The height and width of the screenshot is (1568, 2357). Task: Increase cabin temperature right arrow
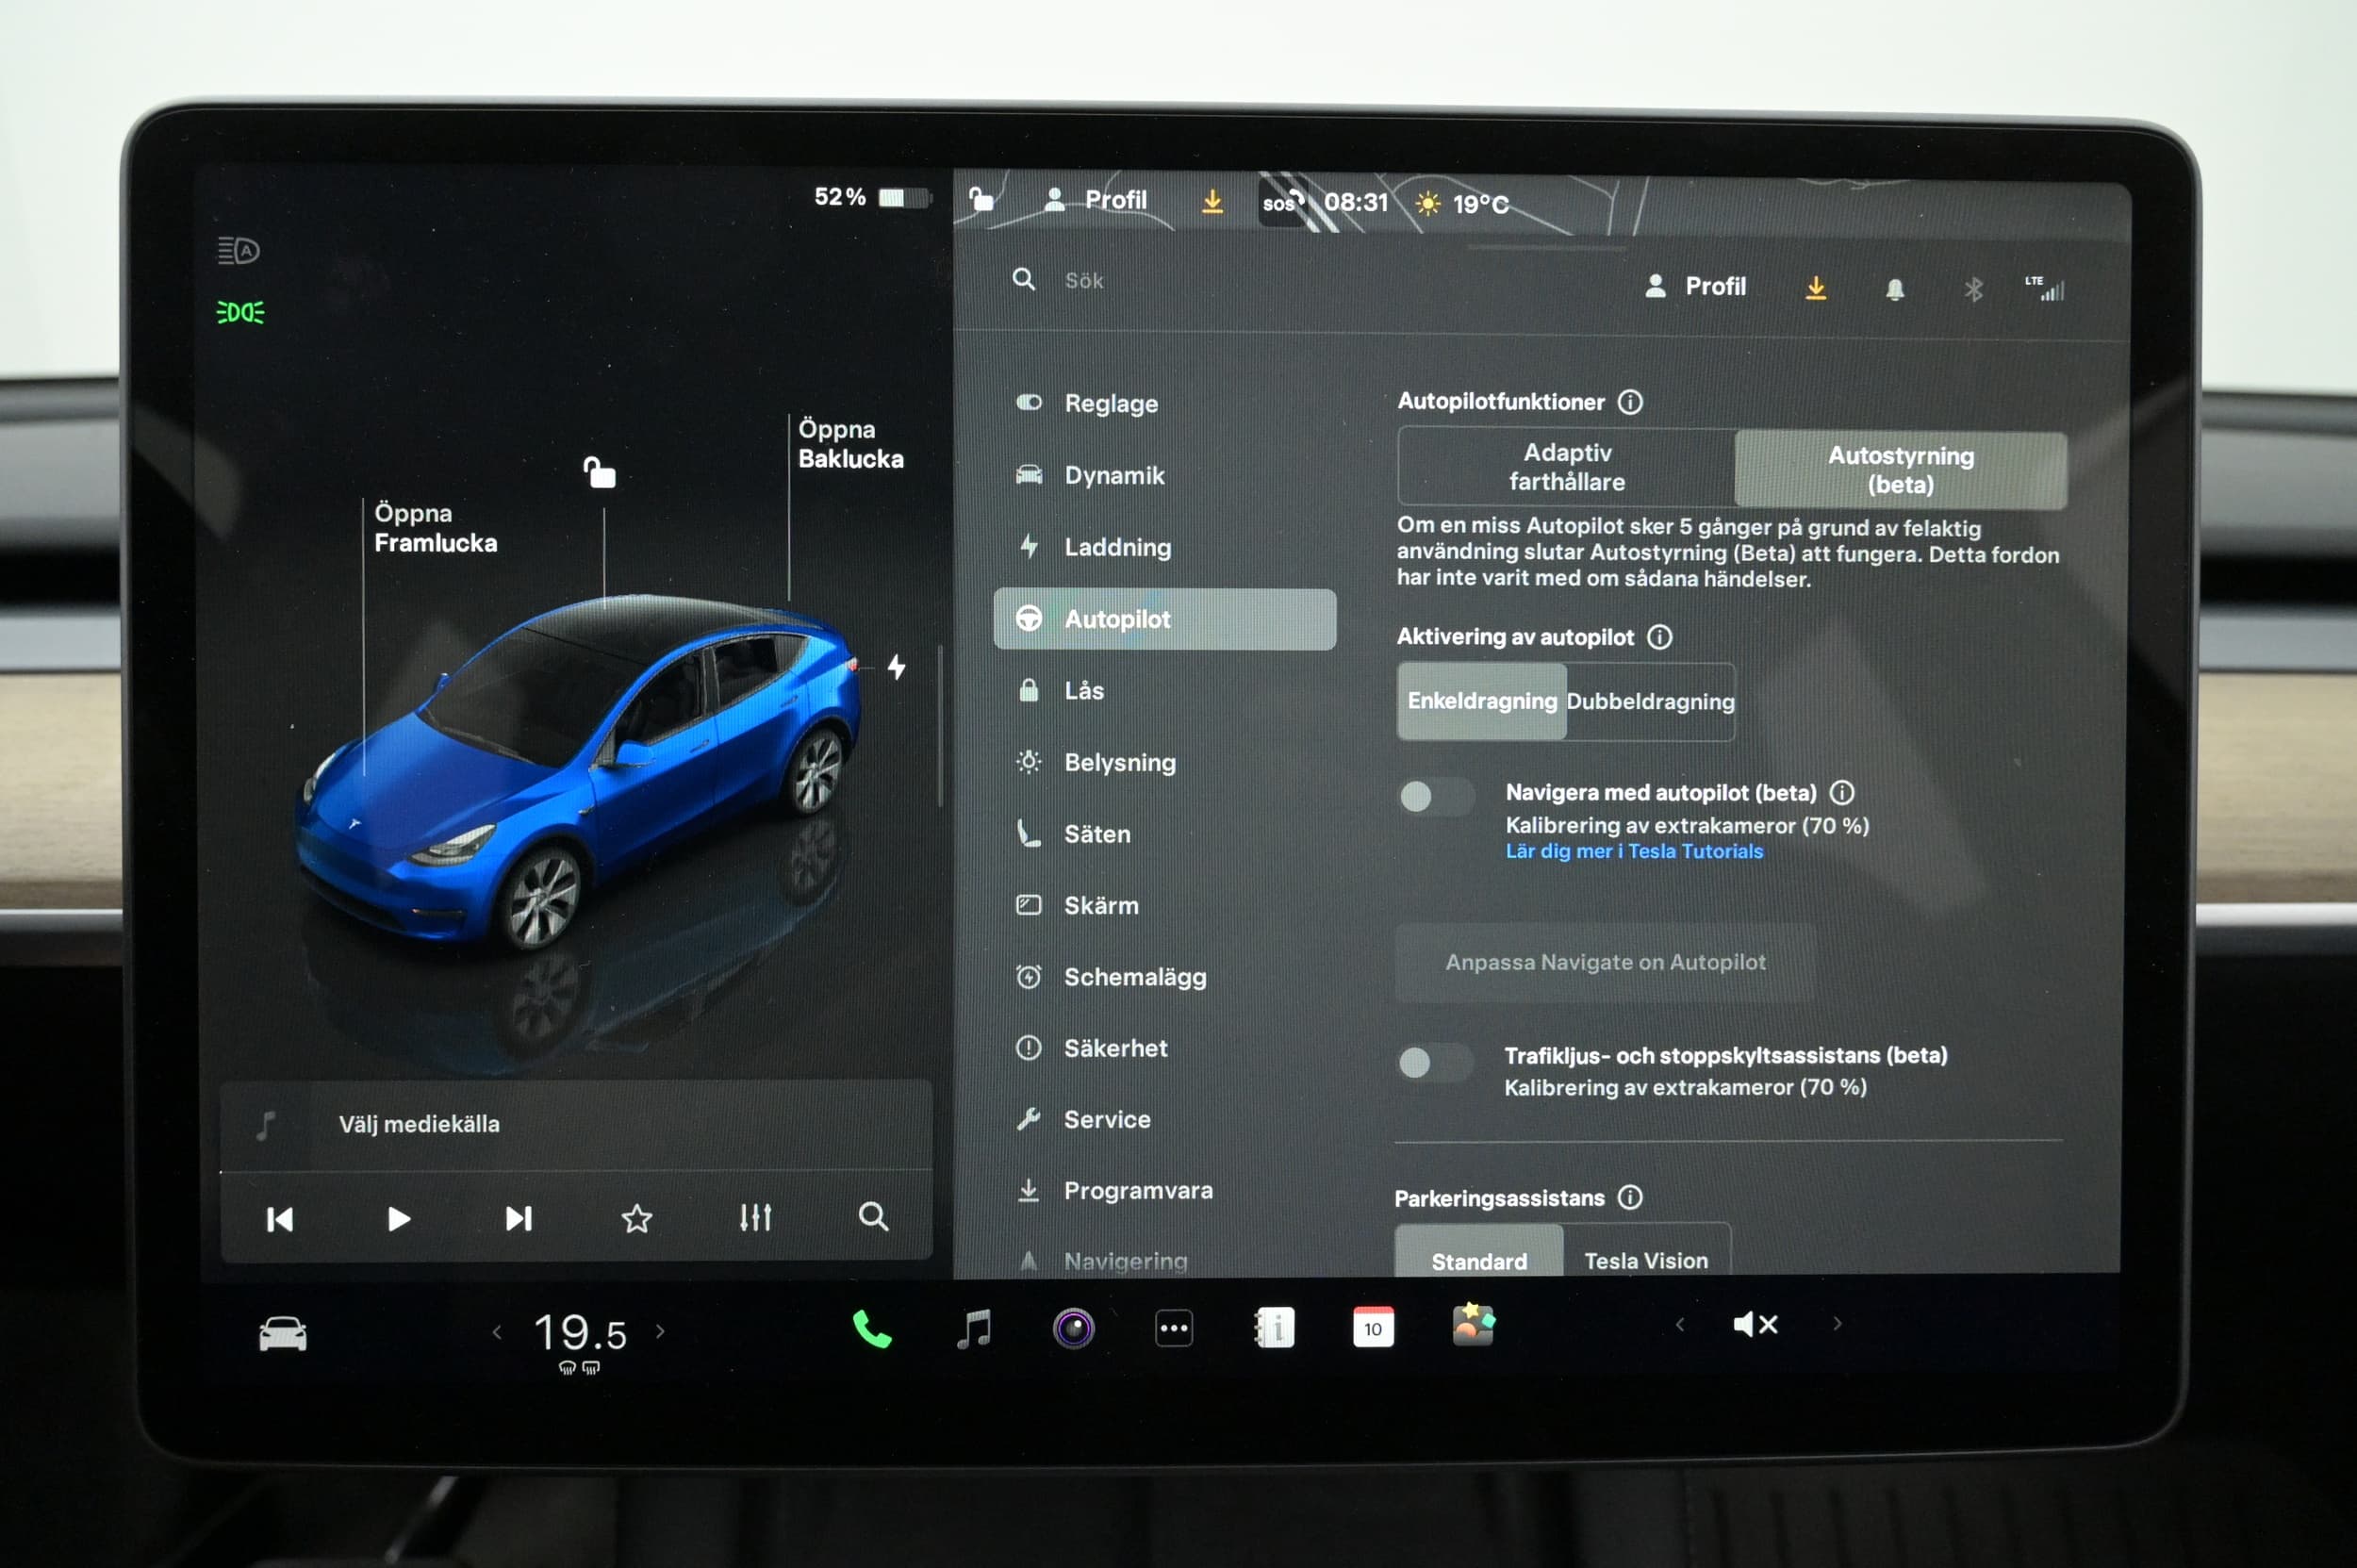660,1331
